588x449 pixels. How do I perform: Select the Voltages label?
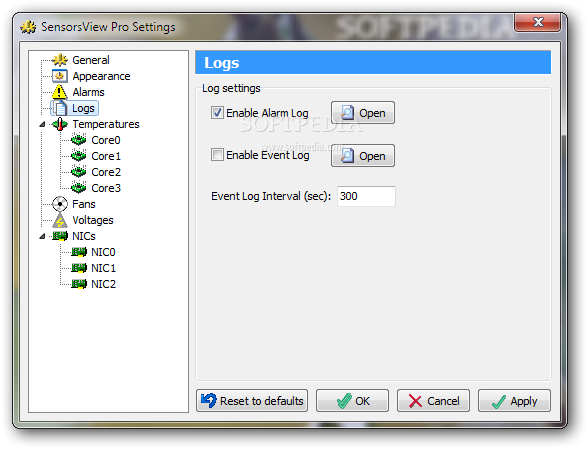pyautogui.click(x=93, y=220)
